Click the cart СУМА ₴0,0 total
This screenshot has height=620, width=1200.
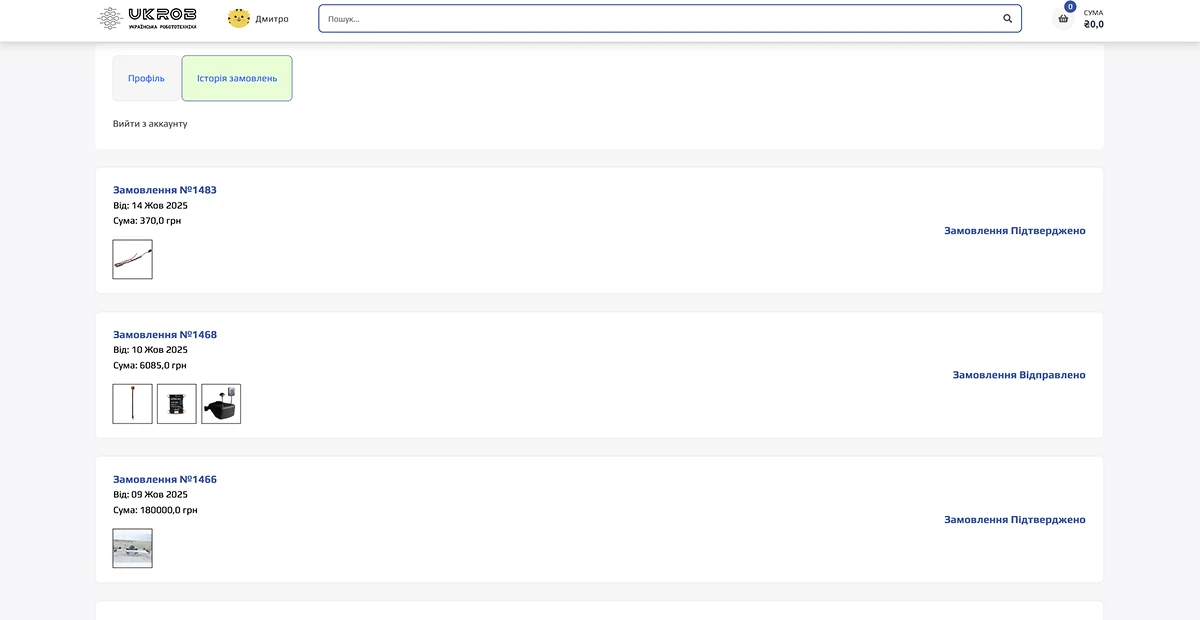point(1093,19)
